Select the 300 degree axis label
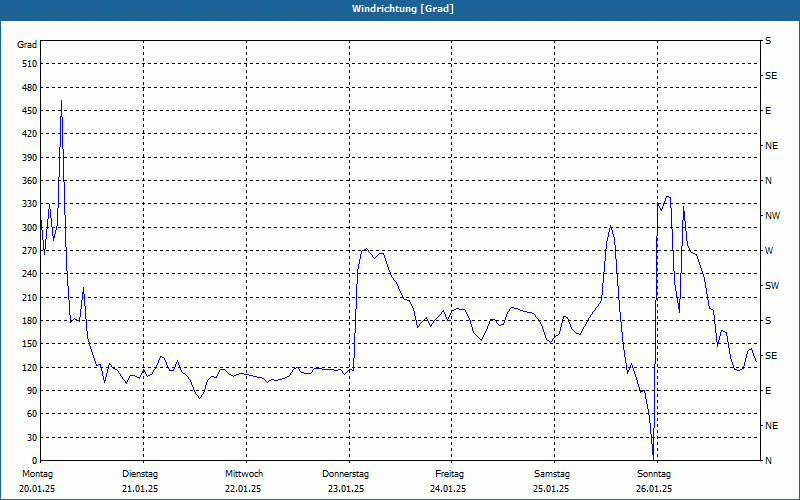This screenshot has width=800, height=500. point(30,227)
